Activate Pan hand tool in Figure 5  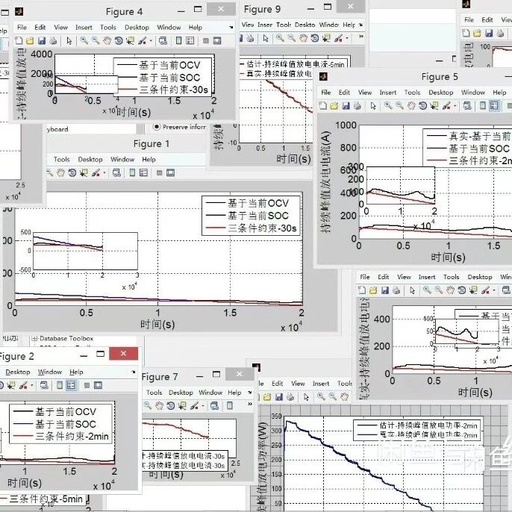coord(411,106)
